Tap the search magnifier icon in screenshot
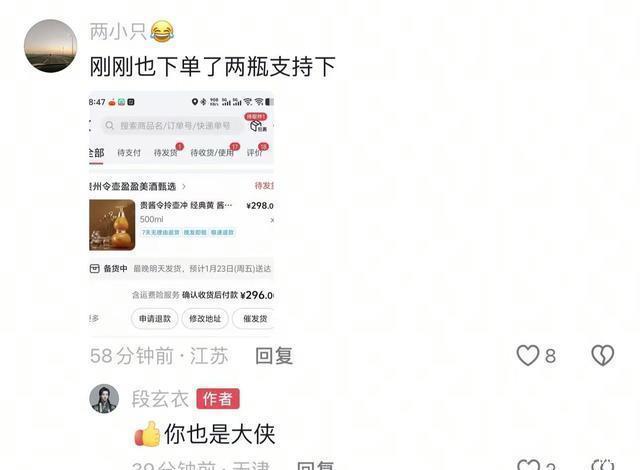The height and width of the screenshot is (470, 640). coord(109,125)
